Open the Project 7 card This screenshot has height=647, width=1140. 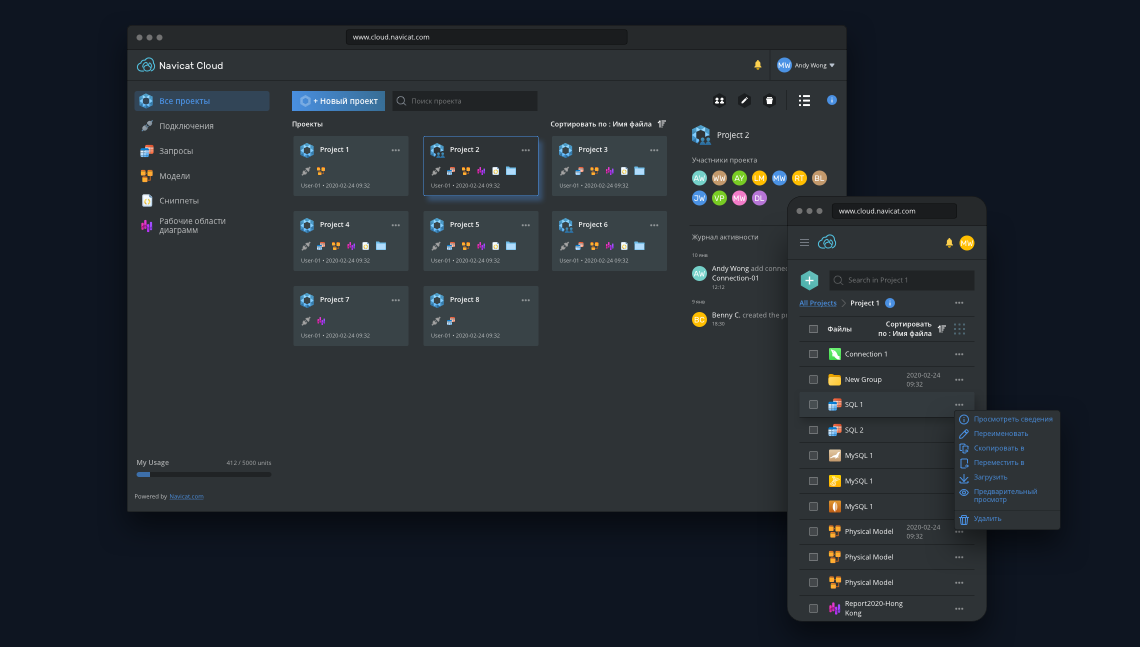(350, 316)
